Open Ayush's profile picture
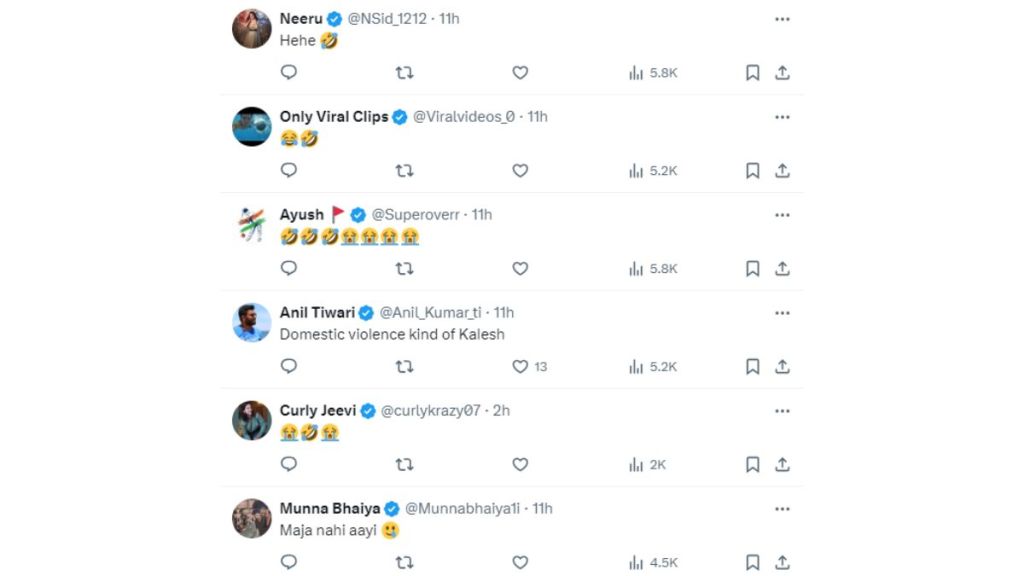The image size is (1024, 576). (251, 225)
